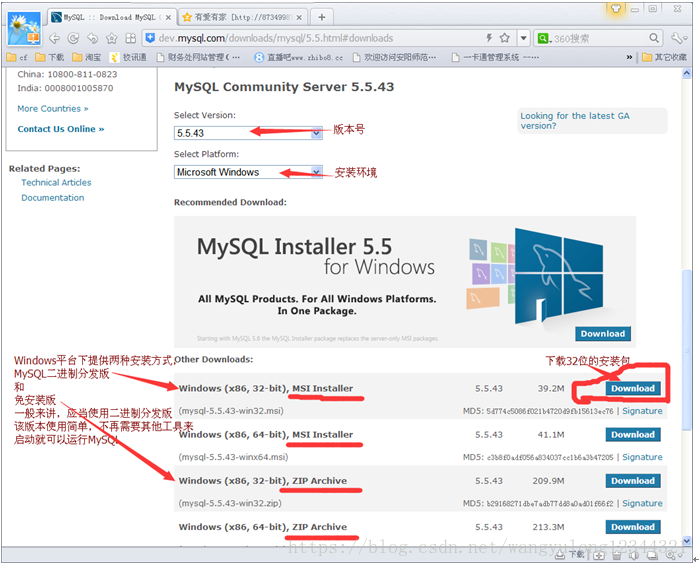Open the 一卡通管理系统 bookmark
Screen dimensions: 699x567
pos(495,57)
